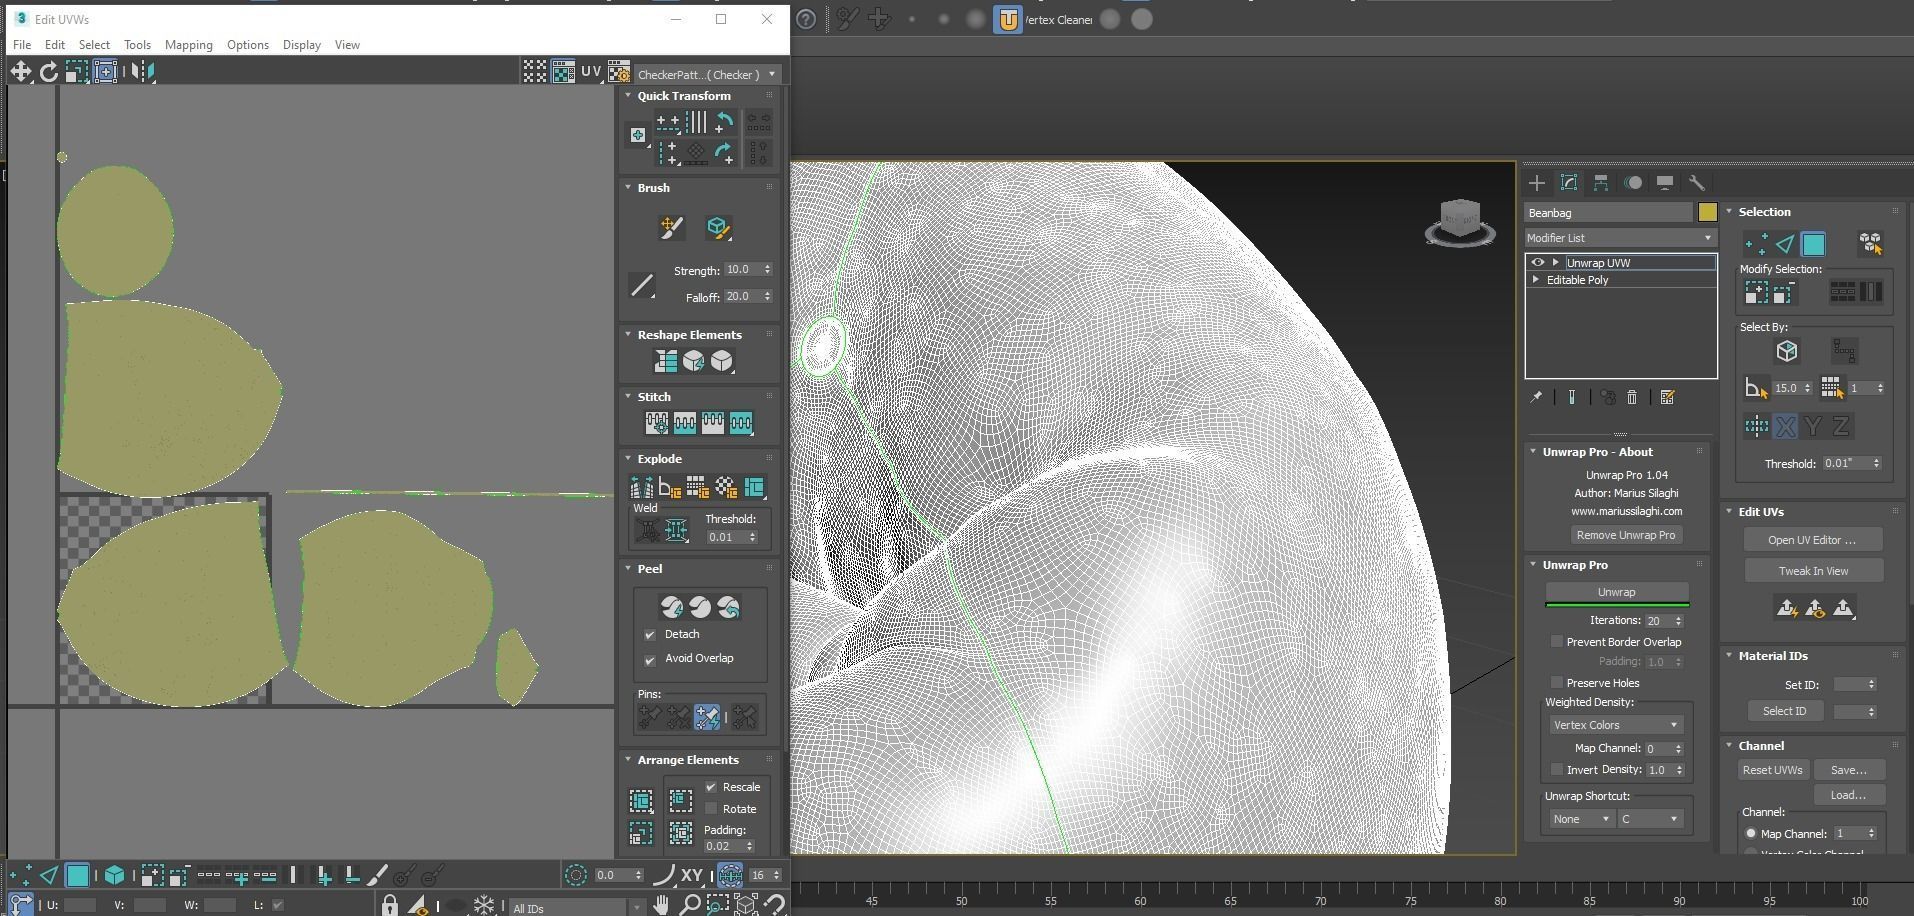The image size is (1914, 916).
Task: Open the CheckerPattern texture dropdown
Action: 707,74
